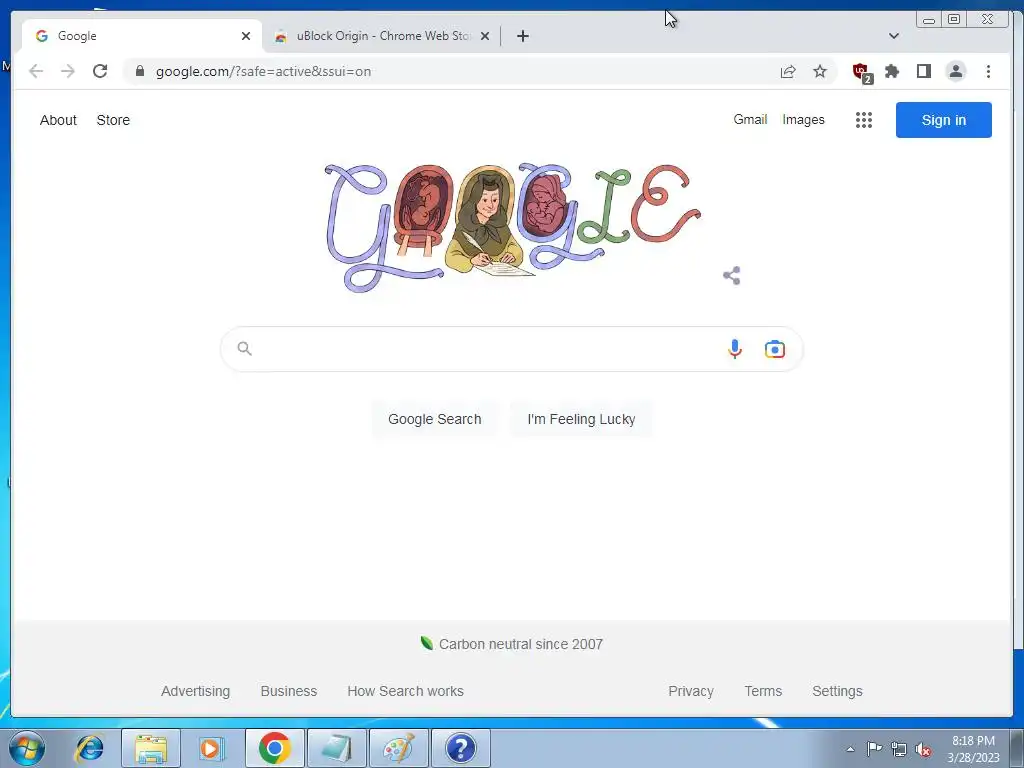Click the padlock site info icon
Screen dimensions: 1024x768
click(x=140, y=71)
